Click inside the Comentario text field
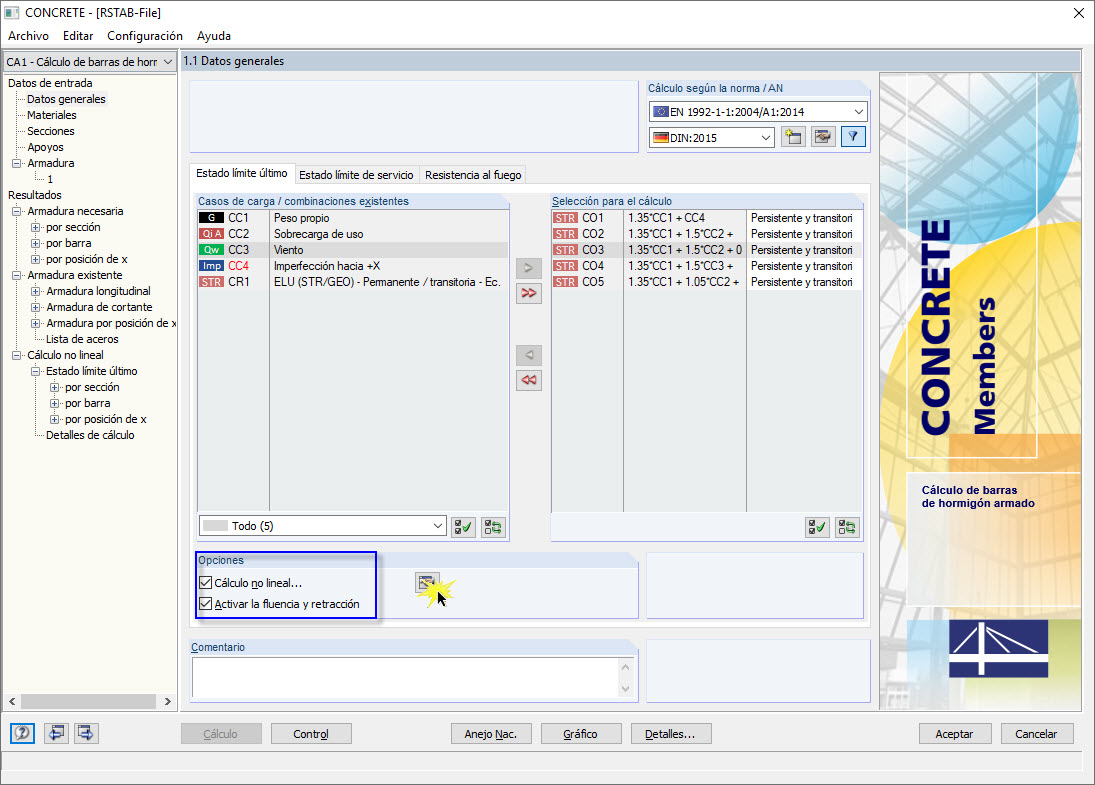 [405, 677]
